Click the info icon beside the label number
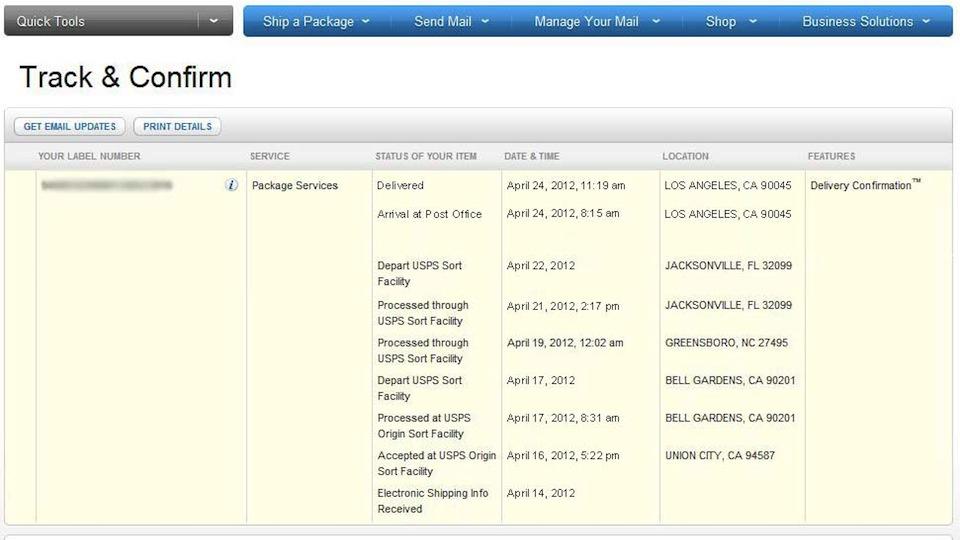960x540 pixels. [232, 185]
